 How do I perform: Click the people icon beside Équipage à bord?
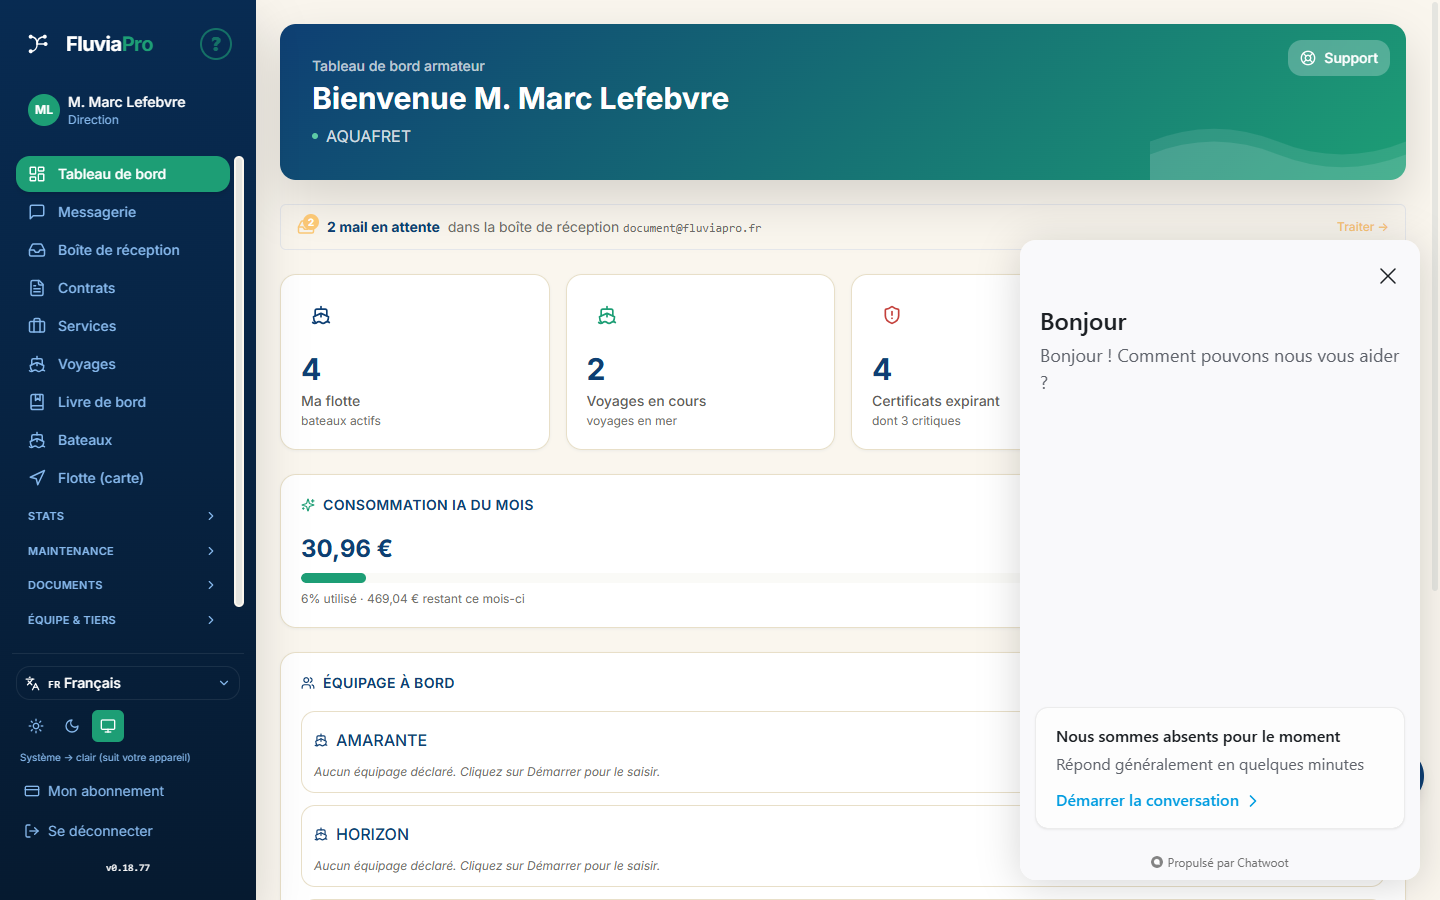coord(308,683)
